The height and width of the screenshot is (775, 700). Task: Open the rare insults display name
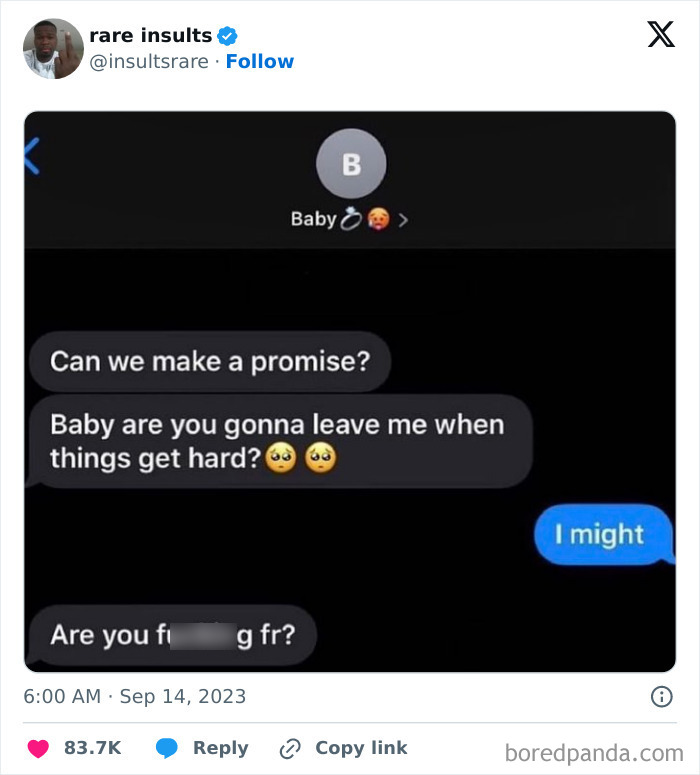coord(151,36)
